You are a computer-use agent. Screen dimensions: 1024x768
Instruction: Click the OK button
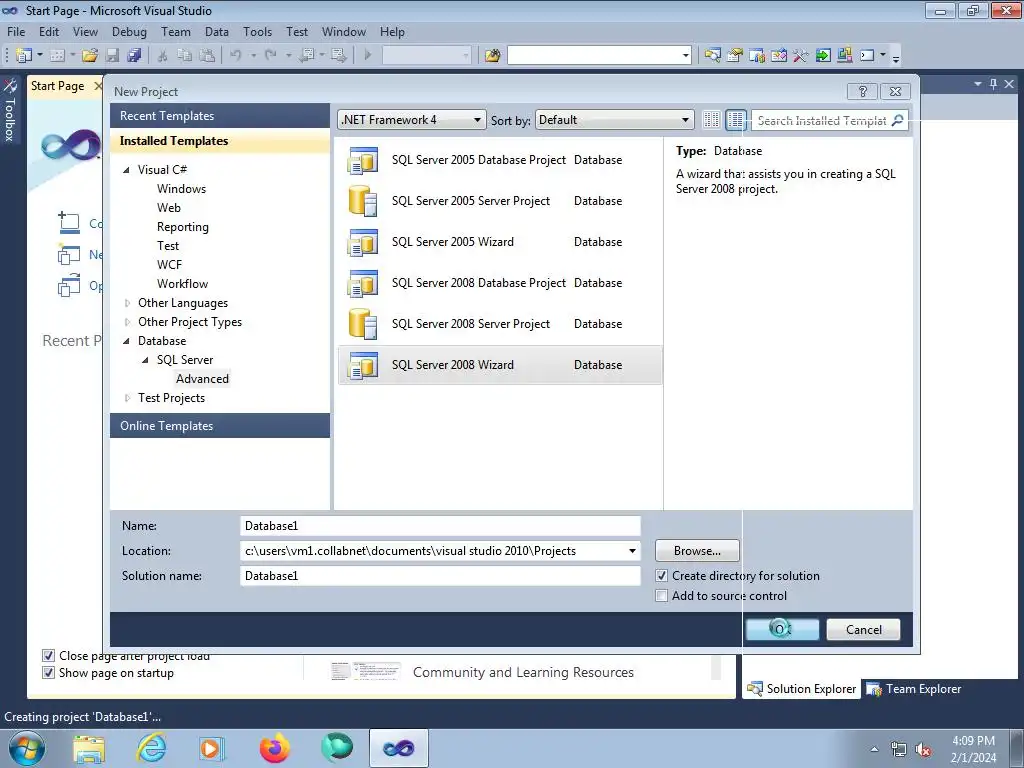(782, 630)
